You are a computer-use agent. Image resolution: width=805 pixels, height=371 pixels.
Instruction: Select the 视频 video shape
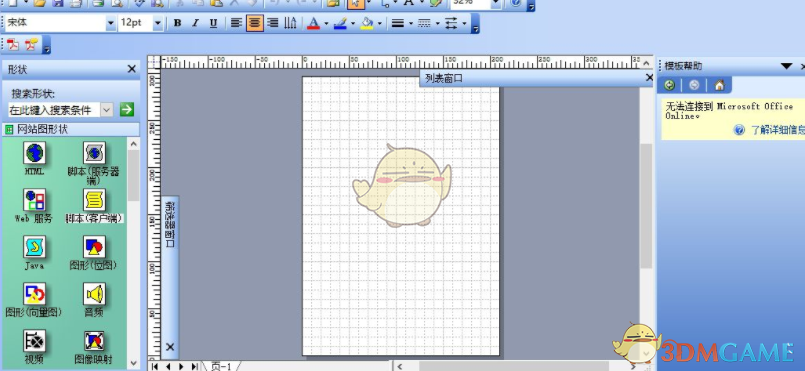point(34,347)
